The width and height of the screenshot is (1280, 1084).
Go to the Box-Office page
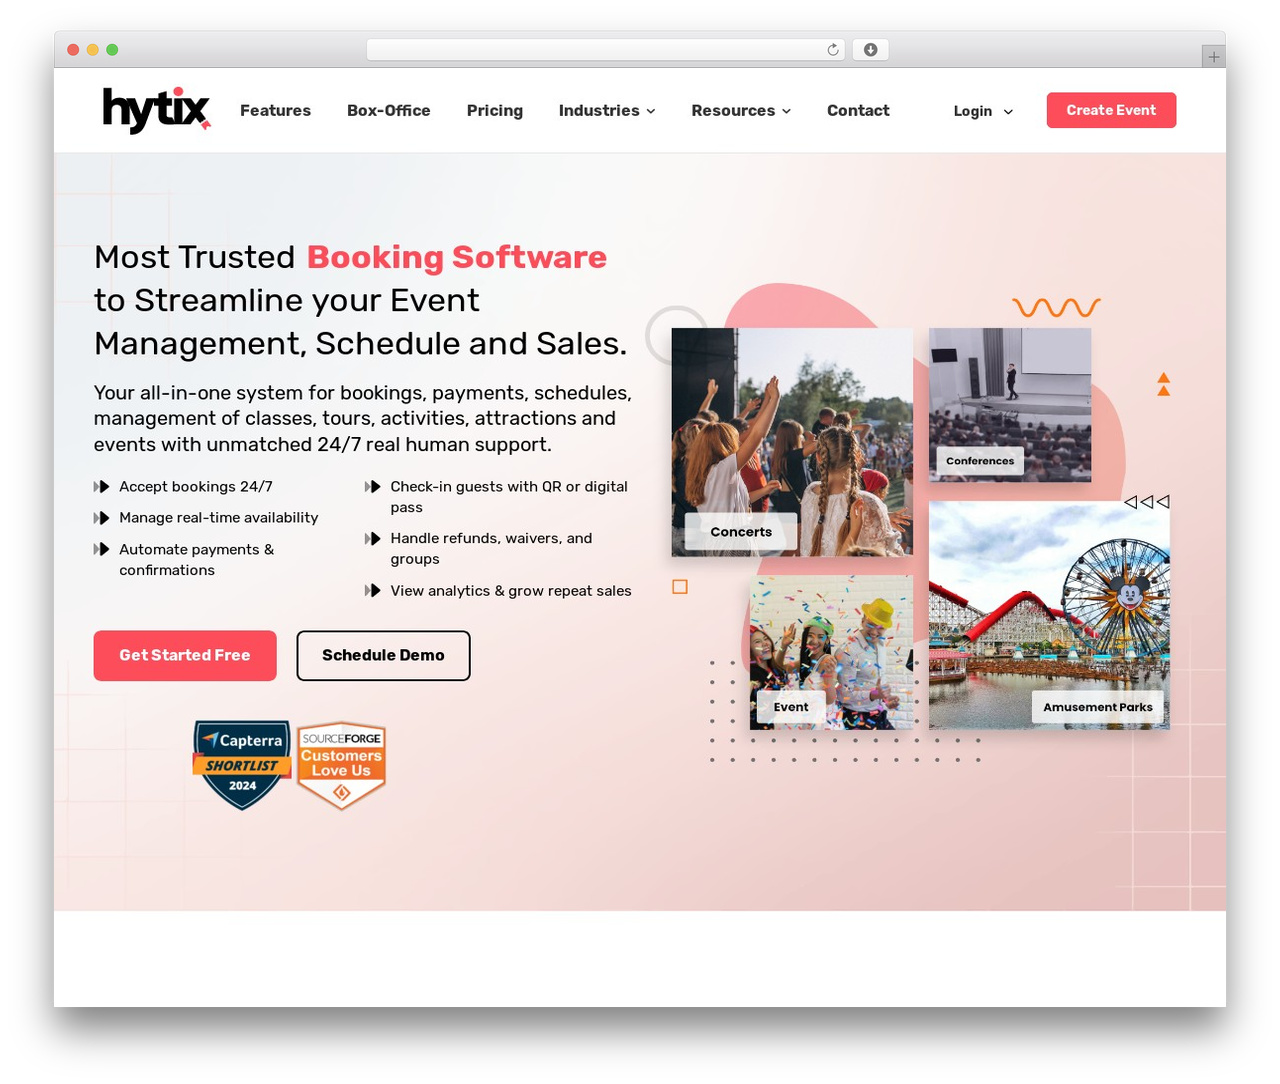click(x=389, y=111)
